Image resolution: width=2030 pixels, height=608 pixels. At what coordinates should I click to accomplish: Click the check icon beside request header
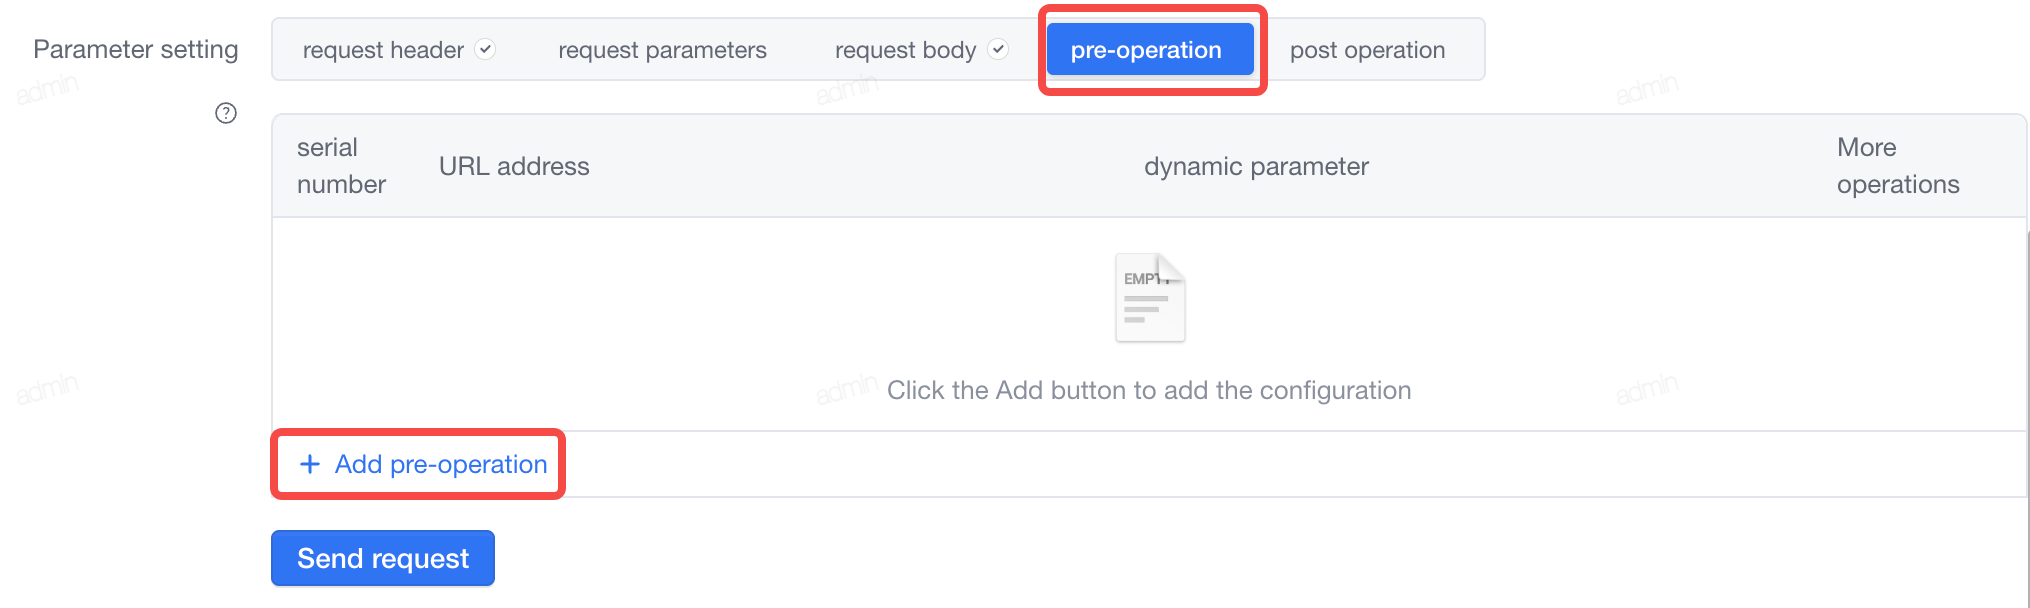[x=485, y=49]
